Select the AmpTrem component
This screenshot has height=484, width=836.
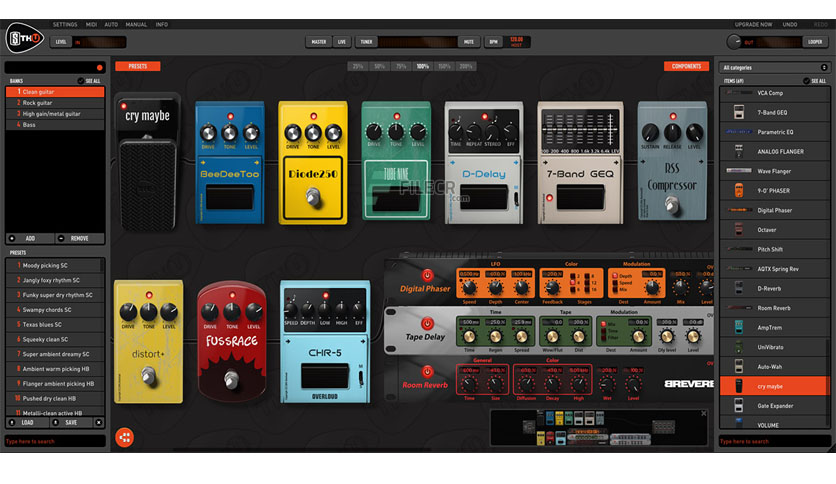tap(774, 327)
